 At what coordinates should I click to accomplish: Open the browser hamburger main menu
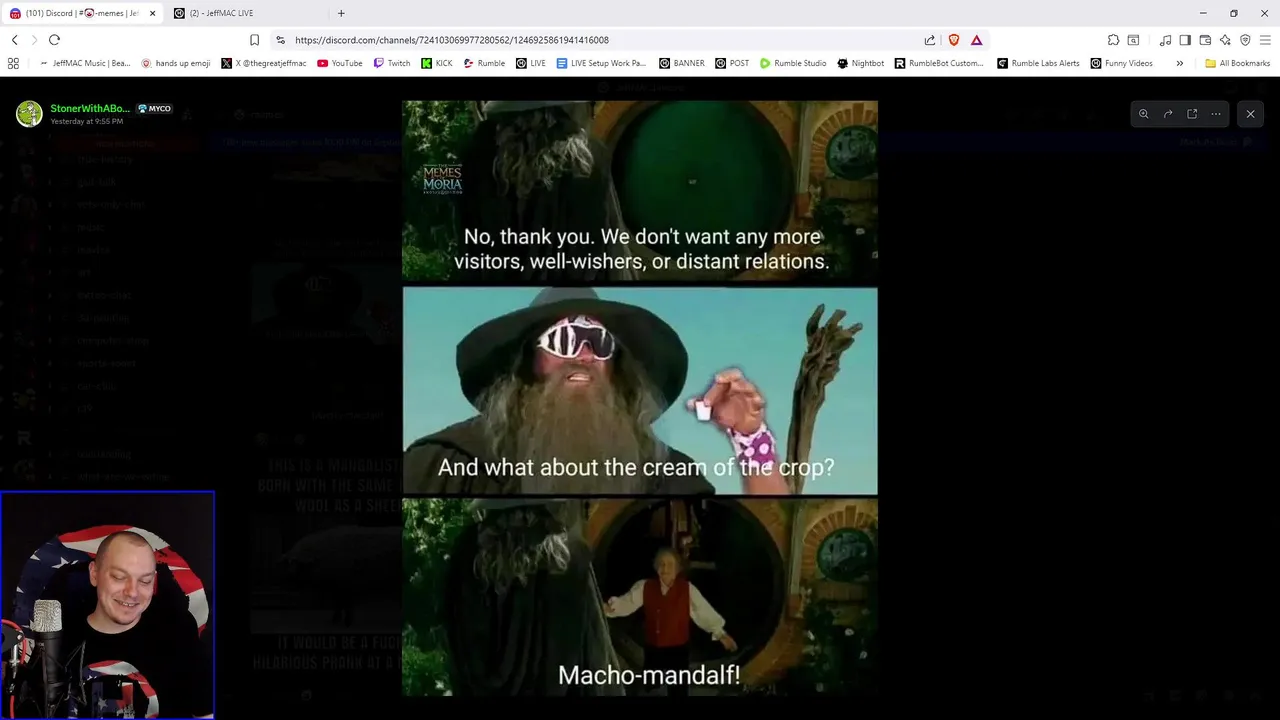point(1265,40)
